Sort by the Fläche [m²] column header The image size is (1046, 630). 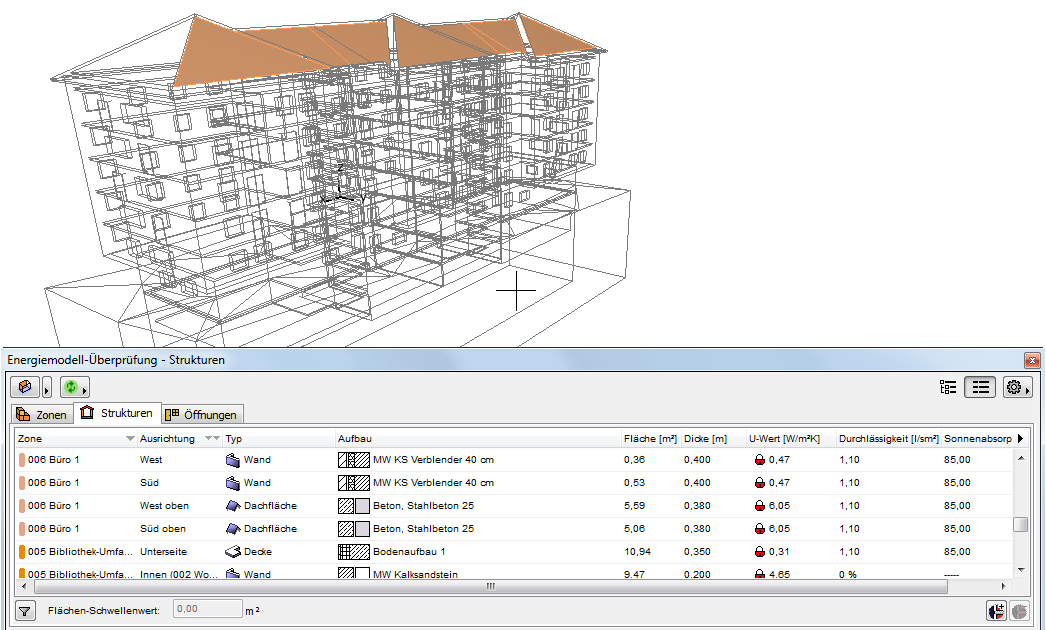click(x=650, y=438)
